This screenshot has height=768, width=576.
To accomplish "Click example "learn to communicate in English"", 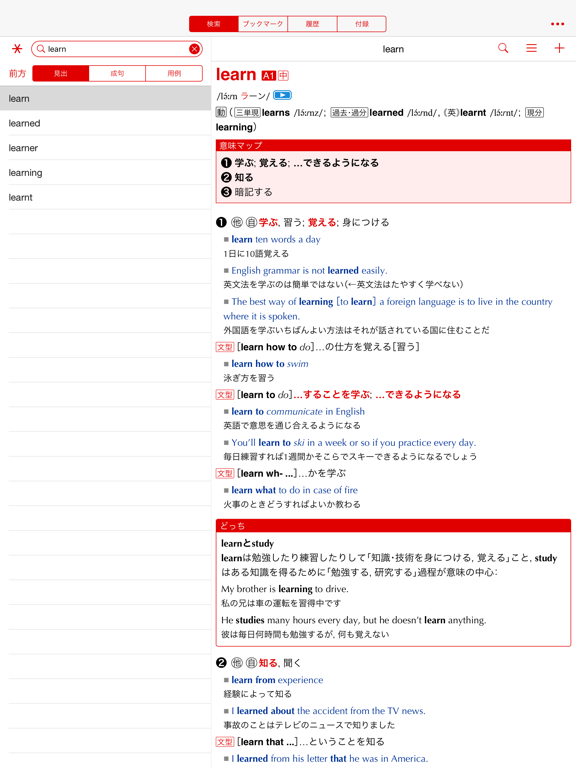I will [298, 411].
